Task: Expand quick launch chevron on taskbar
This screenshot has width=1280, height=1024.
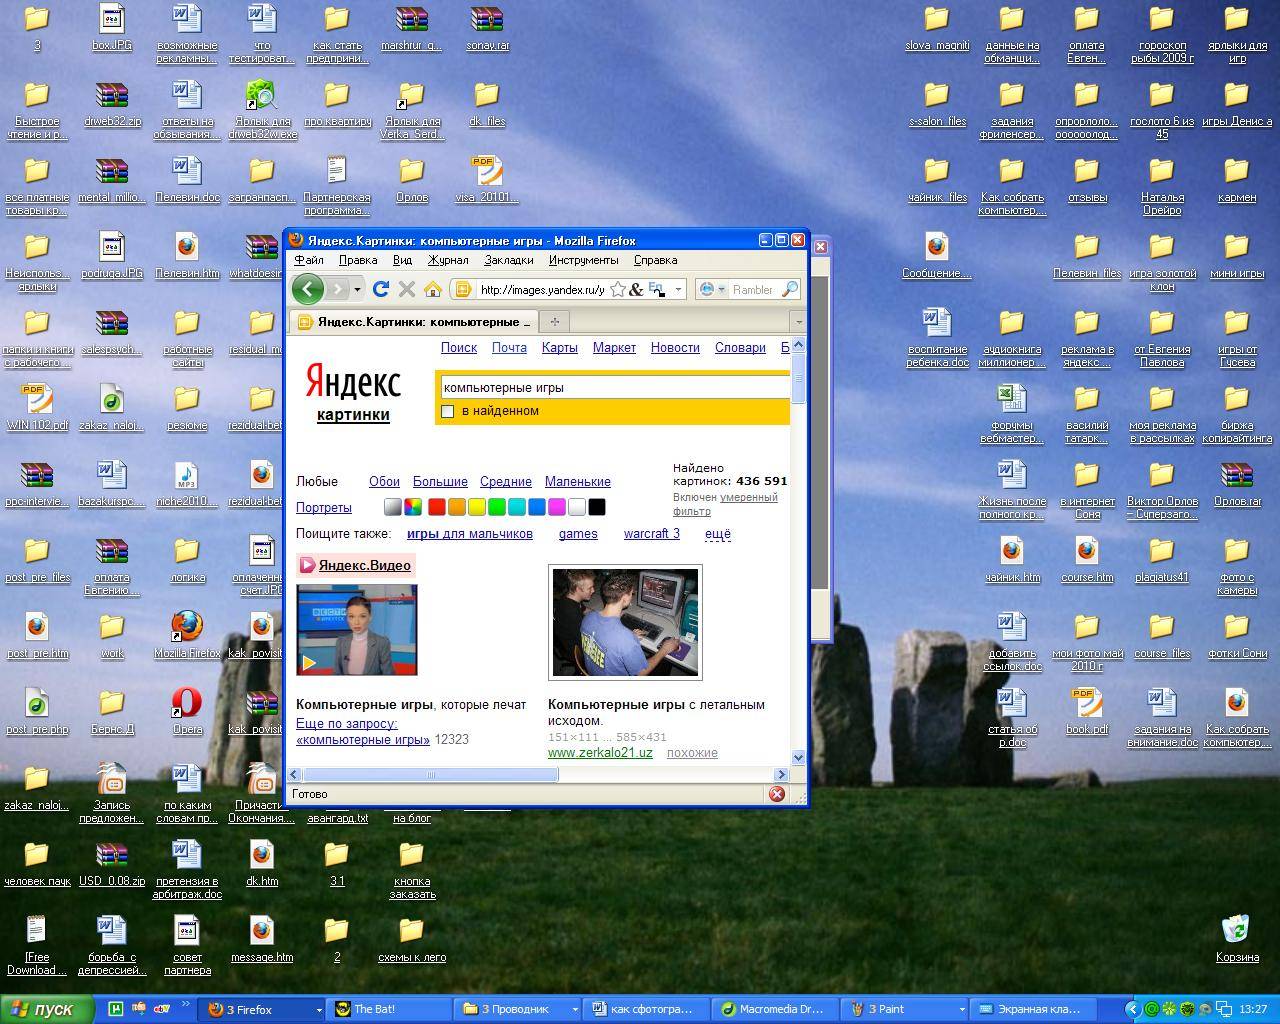Action: pos(185,1006)
